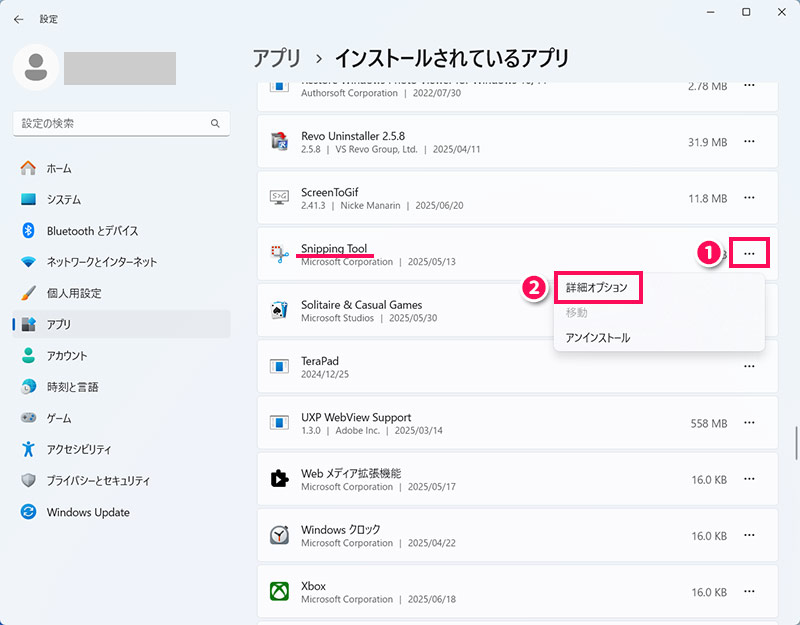The image size is (800, 625).
Task: Click the search magnifier icon
Action: click(215, 123)
